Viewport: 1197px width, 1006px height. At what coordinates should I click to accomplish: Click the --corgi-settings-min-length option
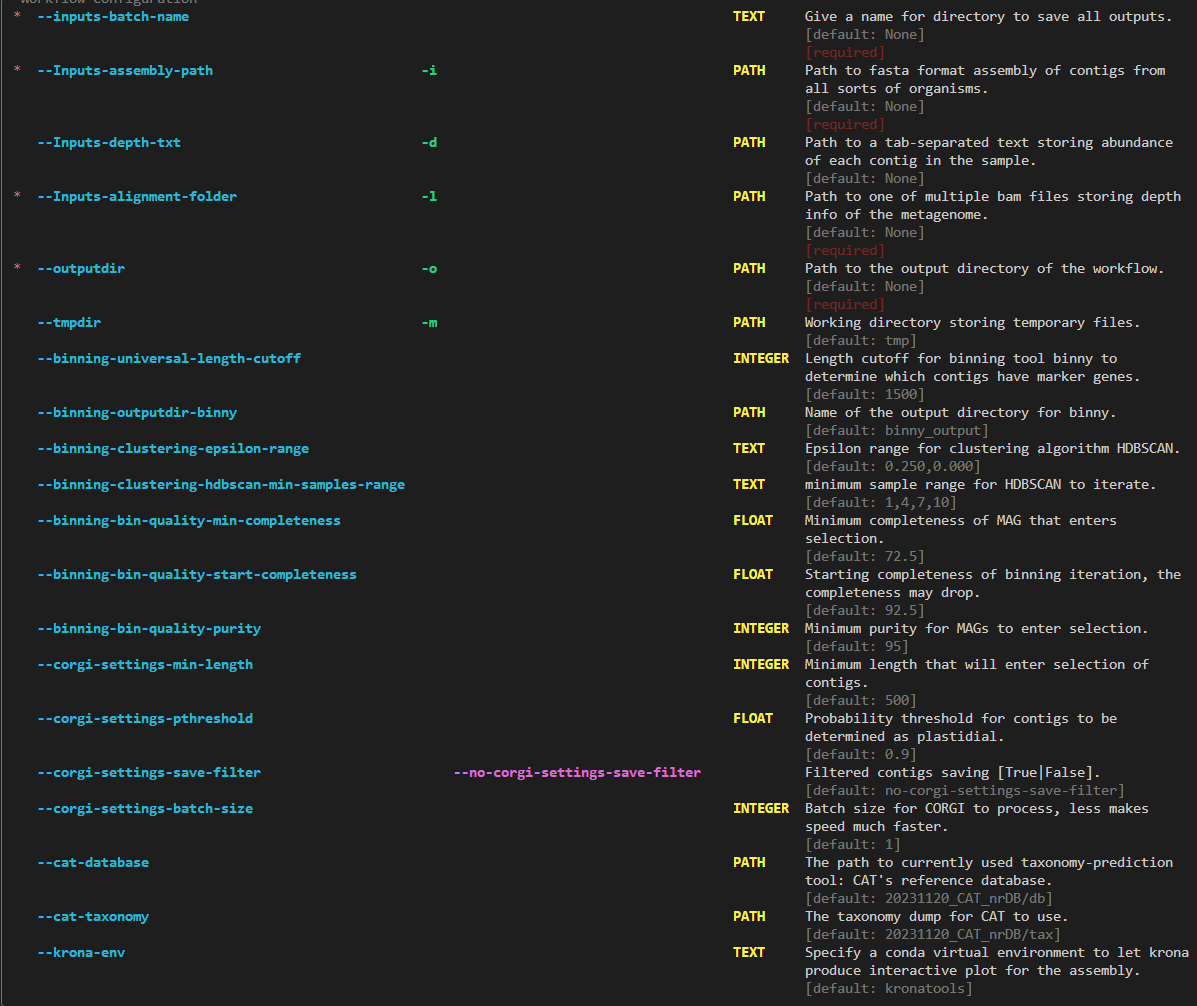(145, 665)
